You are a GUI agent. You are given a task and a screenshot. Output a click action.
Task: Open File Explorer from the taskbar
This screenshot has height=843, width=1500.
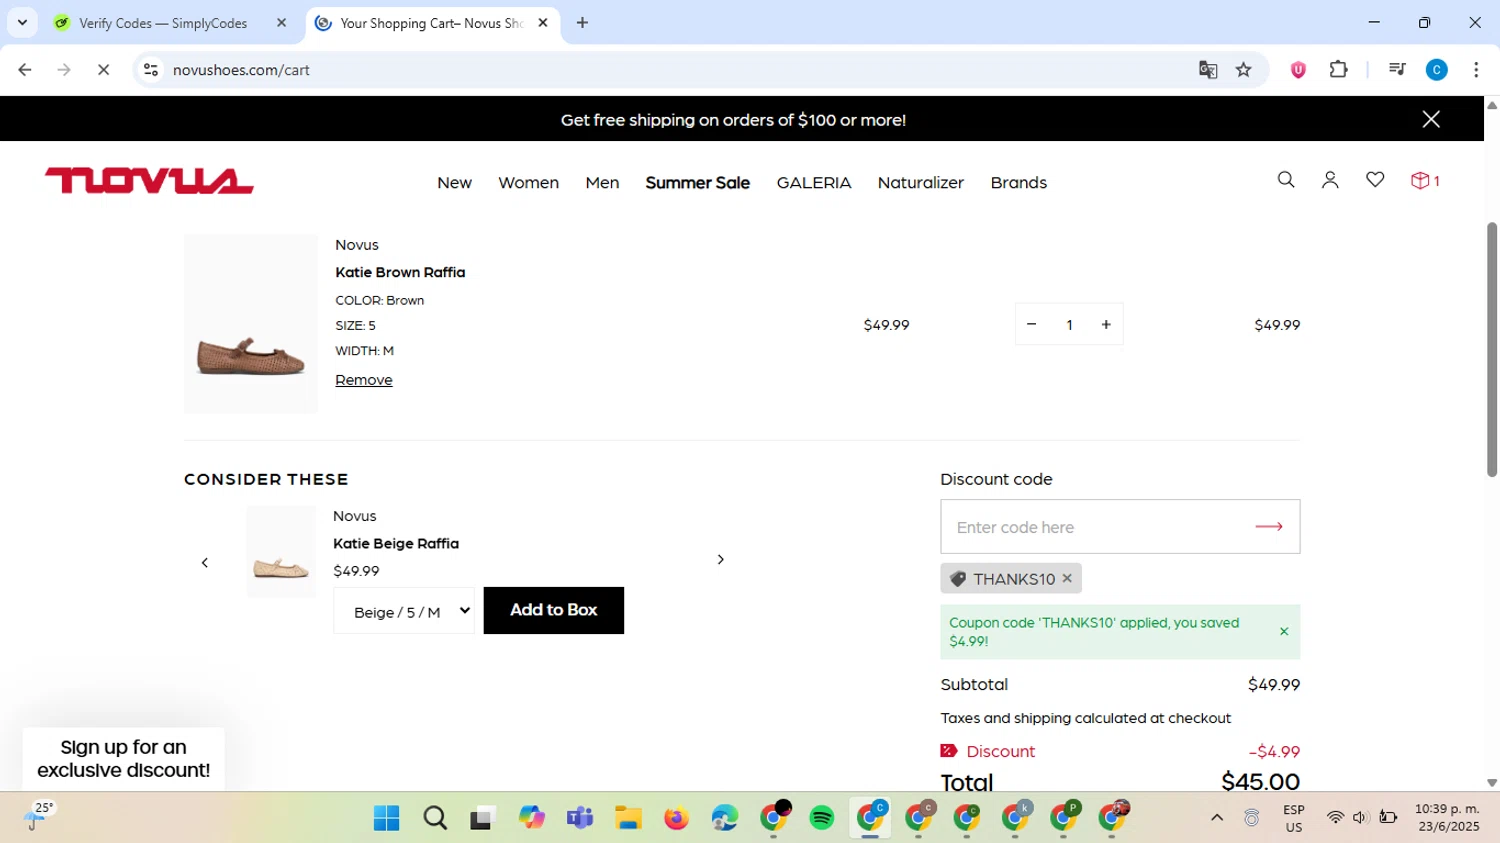click(628, 818)
